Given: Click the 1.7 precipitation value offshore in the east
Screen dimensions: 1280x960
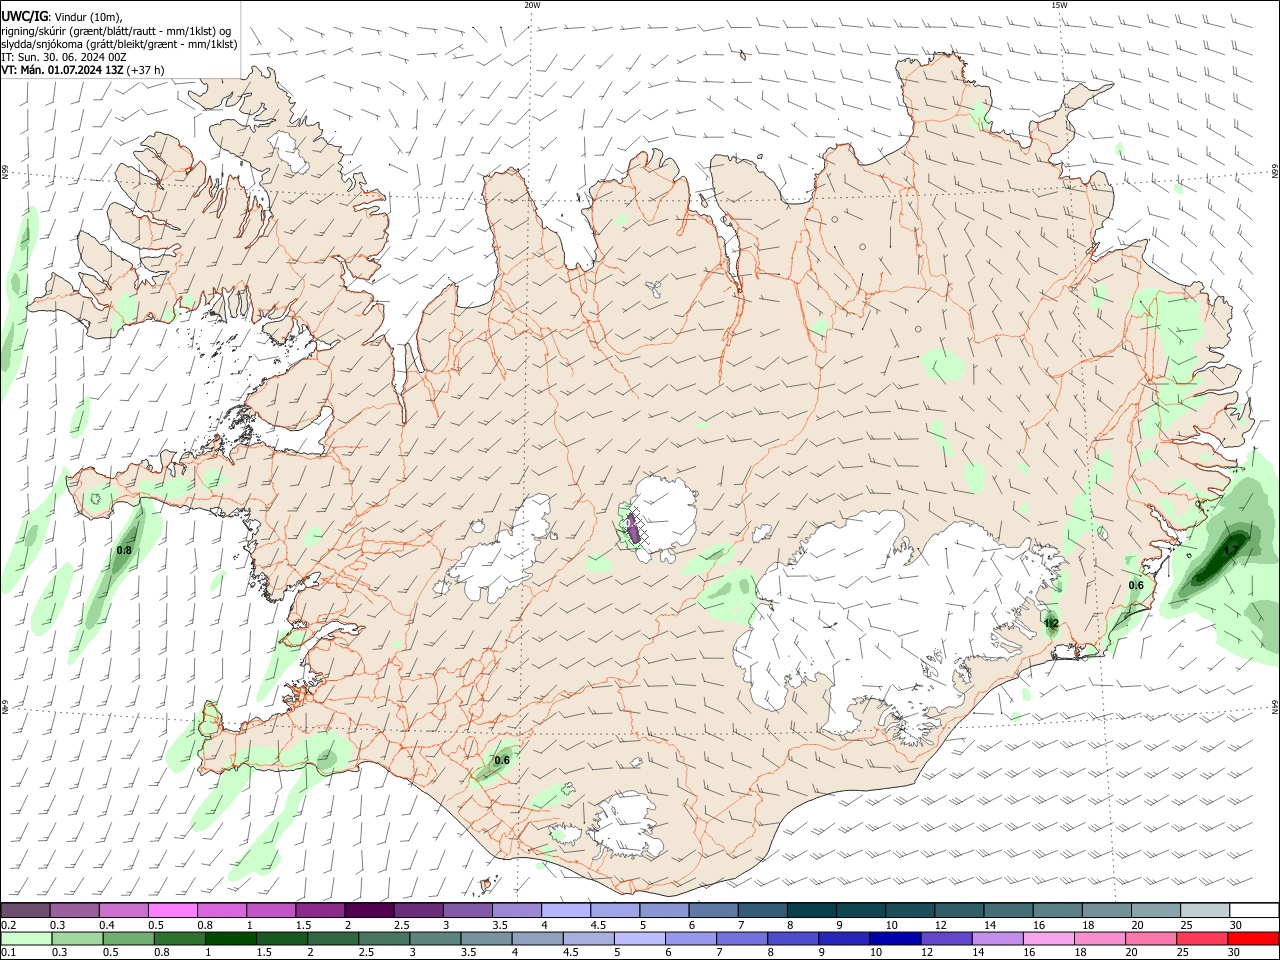Looking at the screenshot, I should tap(1231, 550).
